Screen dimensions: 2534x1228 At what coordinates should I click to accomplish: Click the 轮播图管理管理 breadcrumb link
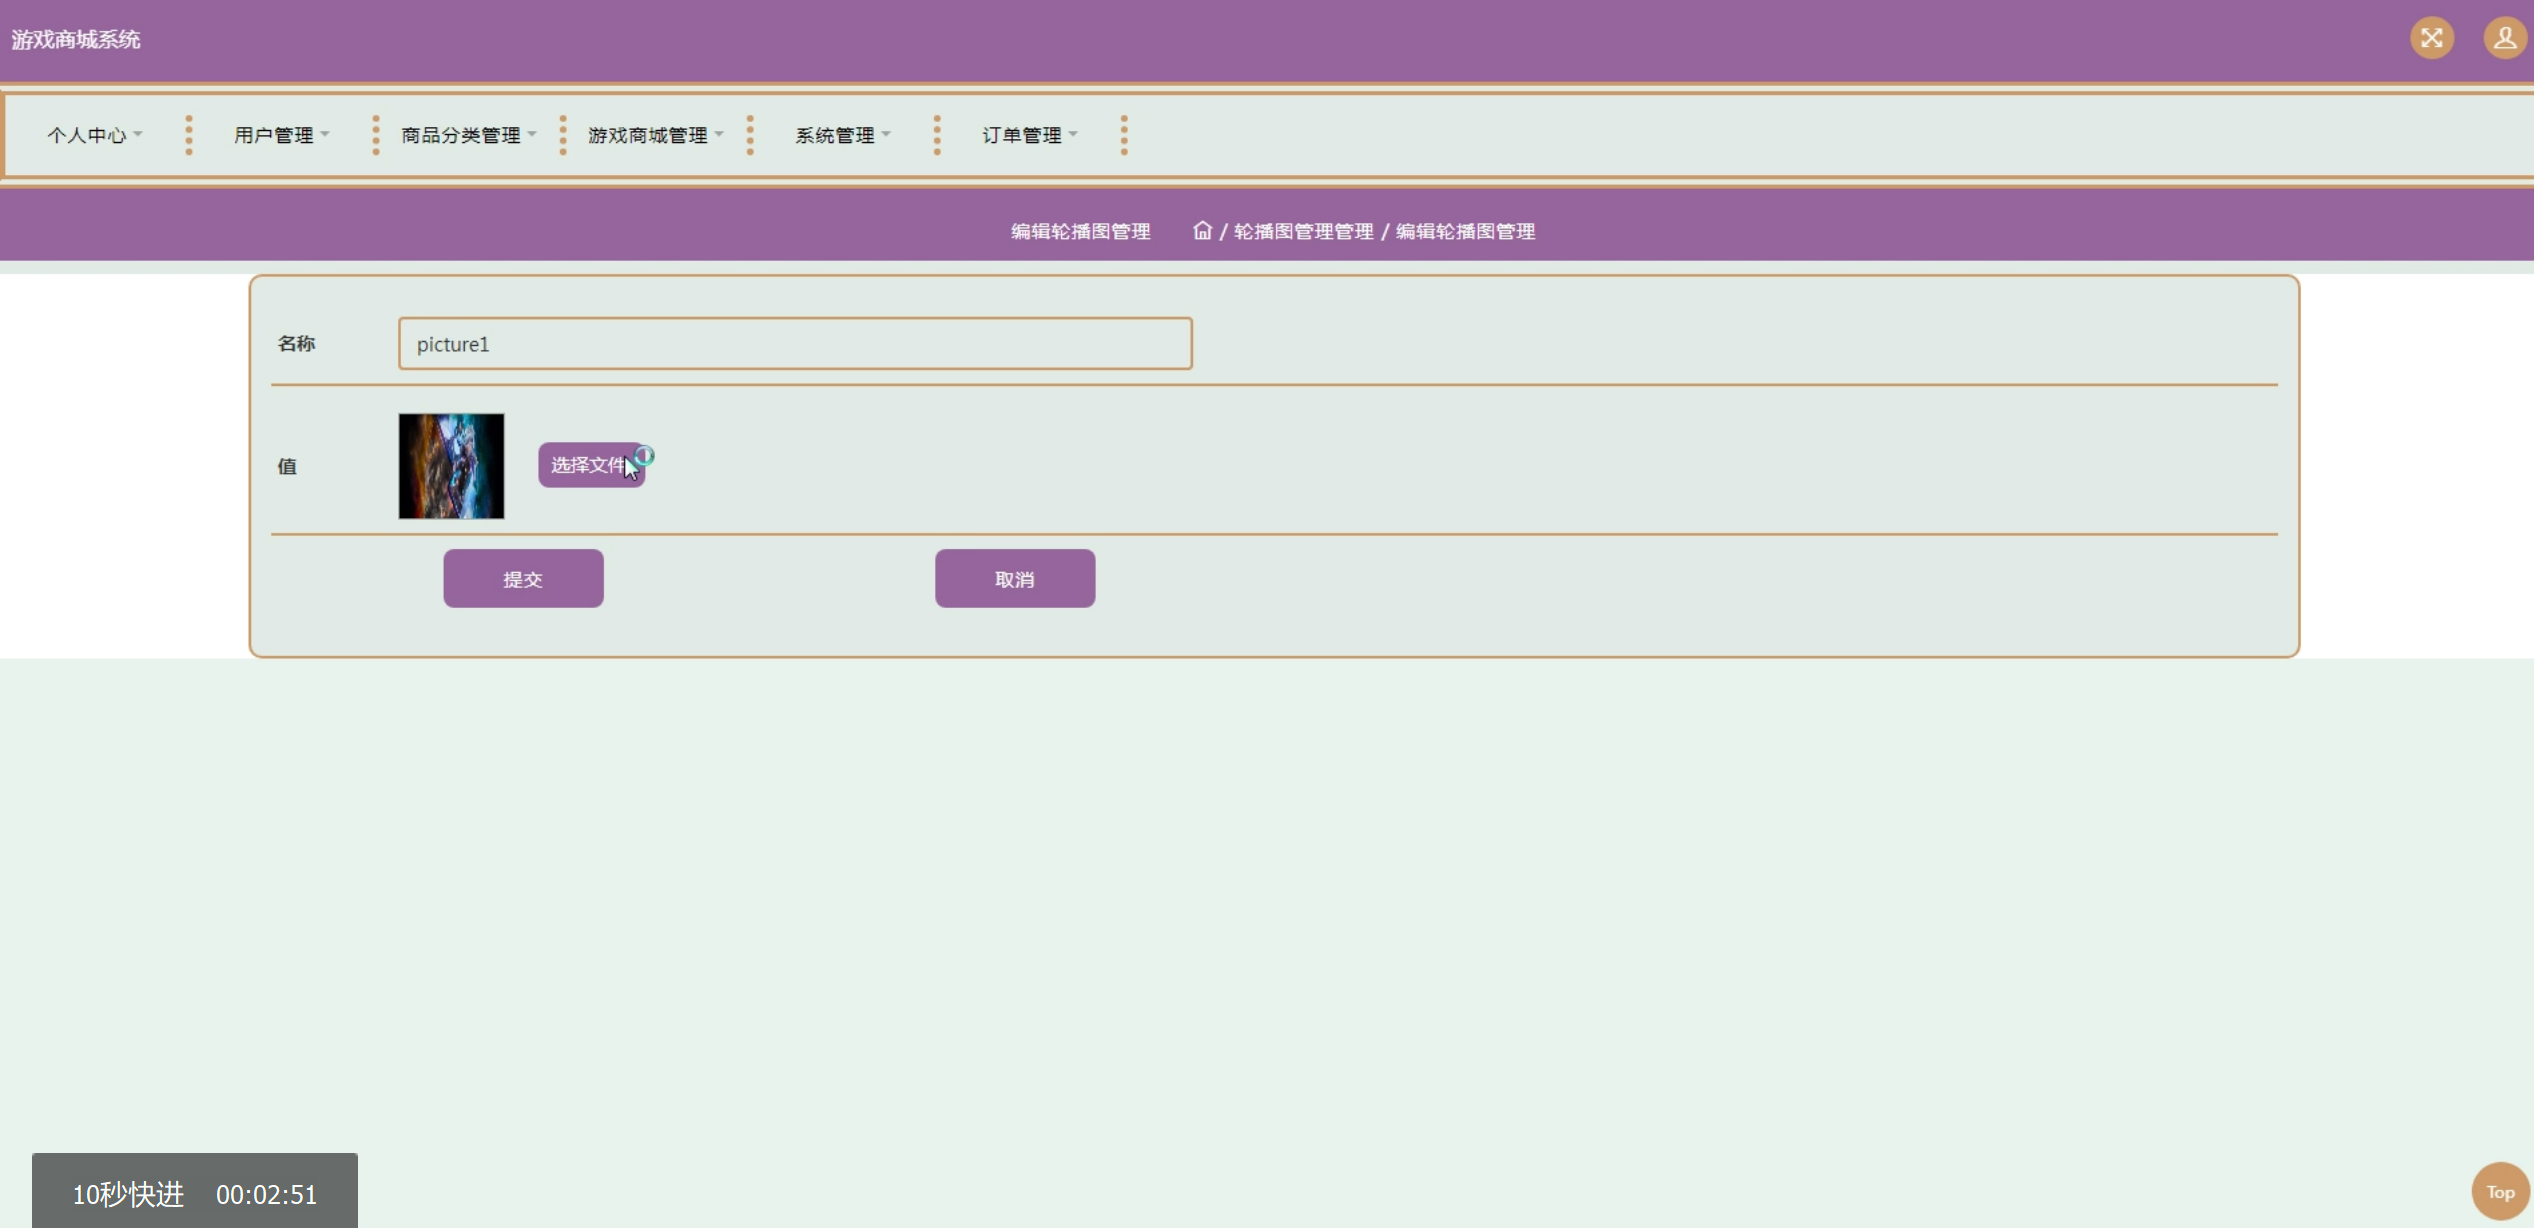click(x=1303, y=232)
